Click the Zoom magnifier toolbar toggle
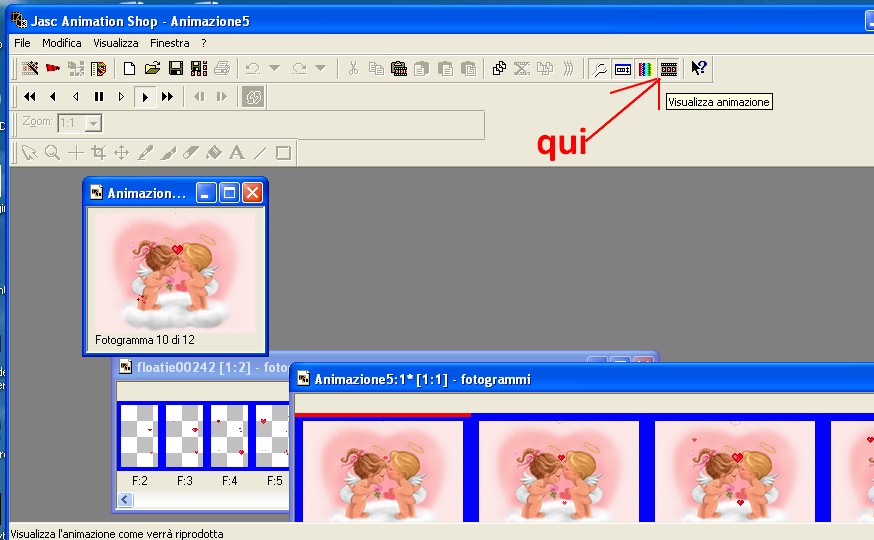 point(600,69)
